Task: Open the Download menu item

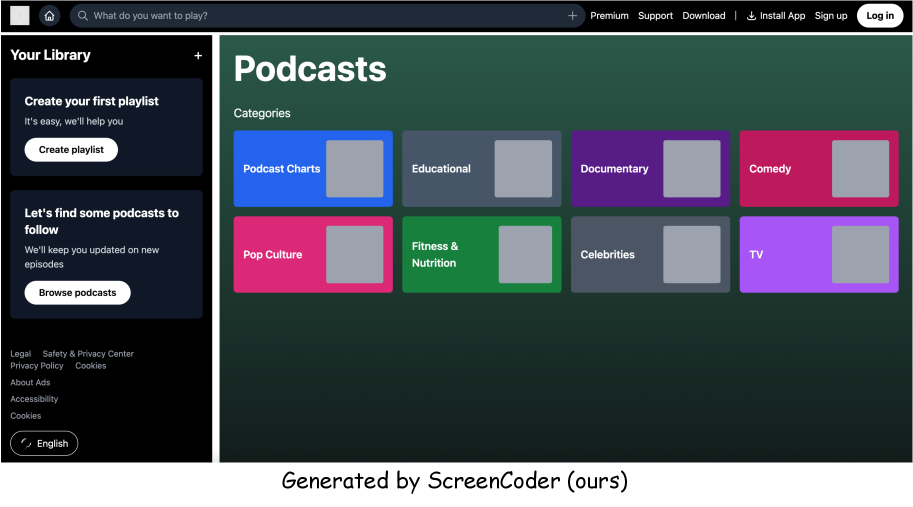Action: 704,16
